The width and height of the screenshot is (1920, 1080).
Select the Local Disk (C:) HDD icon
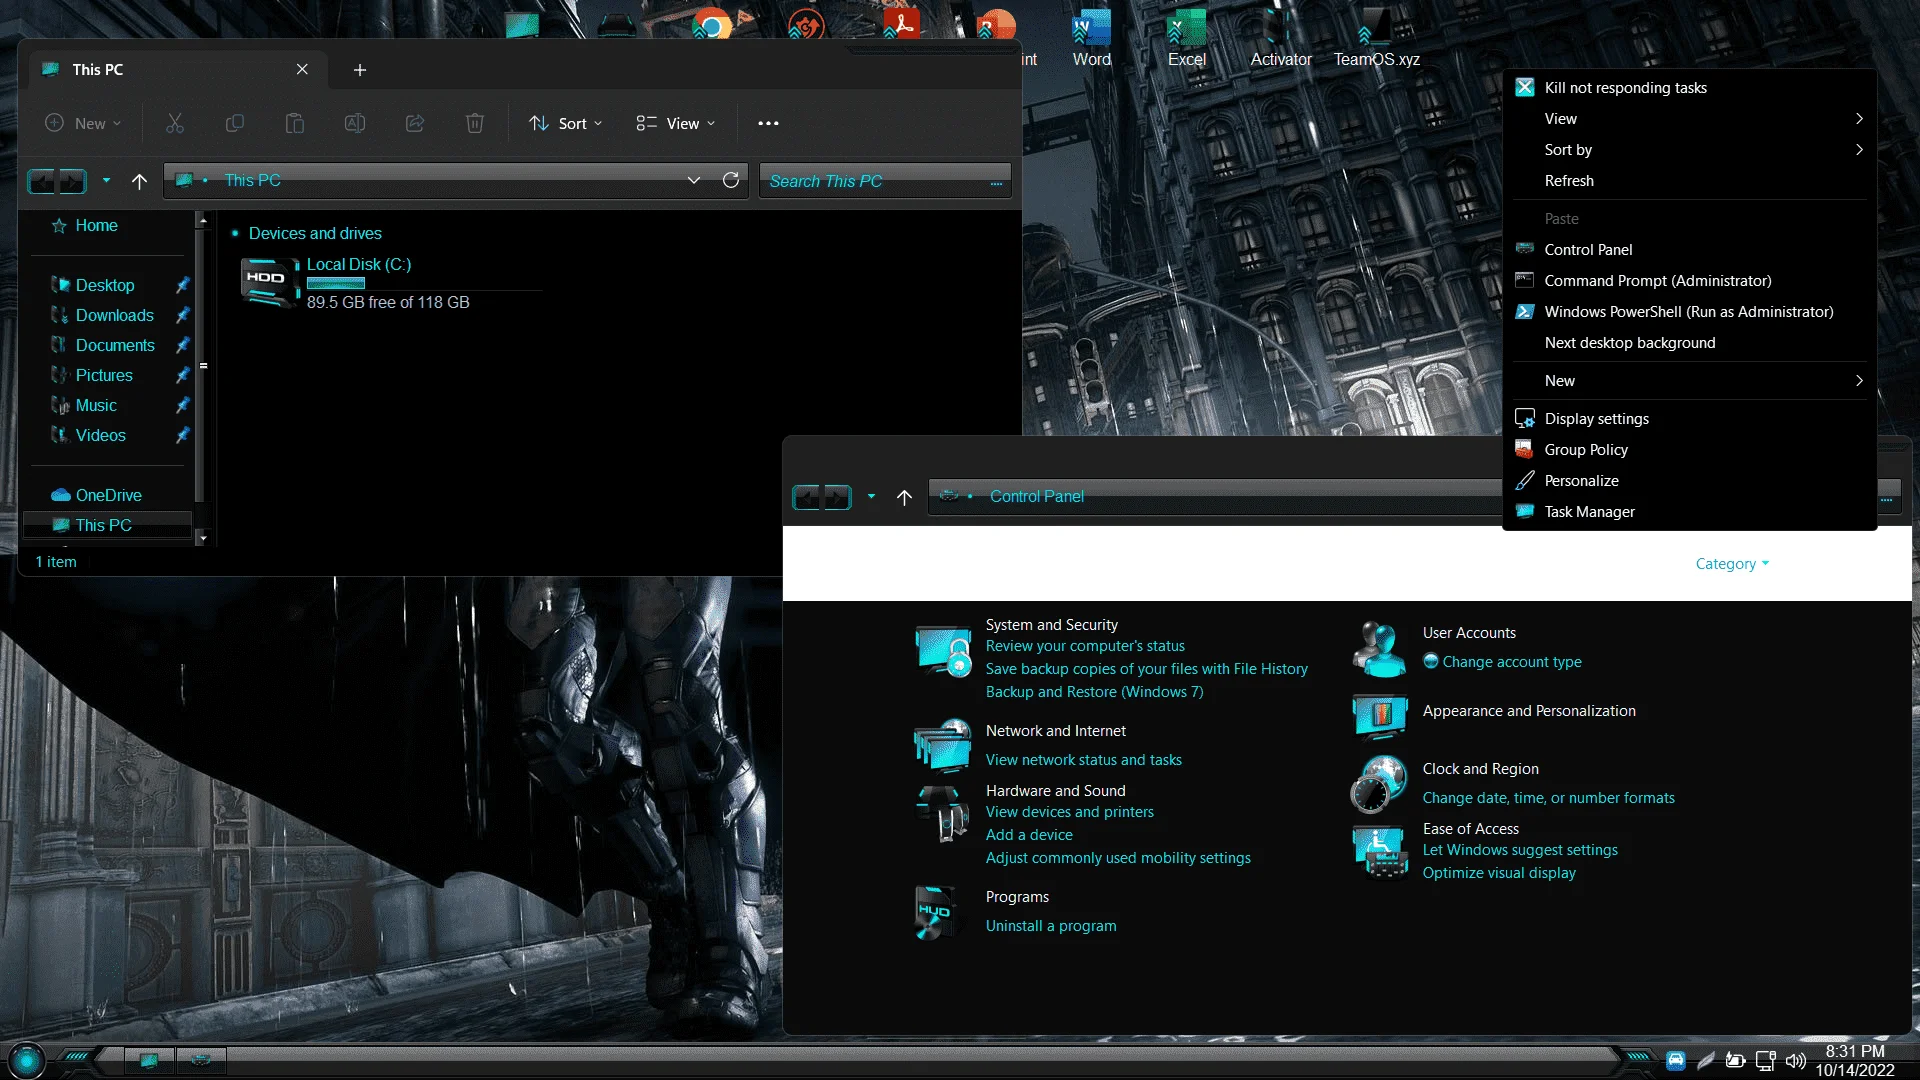click(x=269, y=282)
